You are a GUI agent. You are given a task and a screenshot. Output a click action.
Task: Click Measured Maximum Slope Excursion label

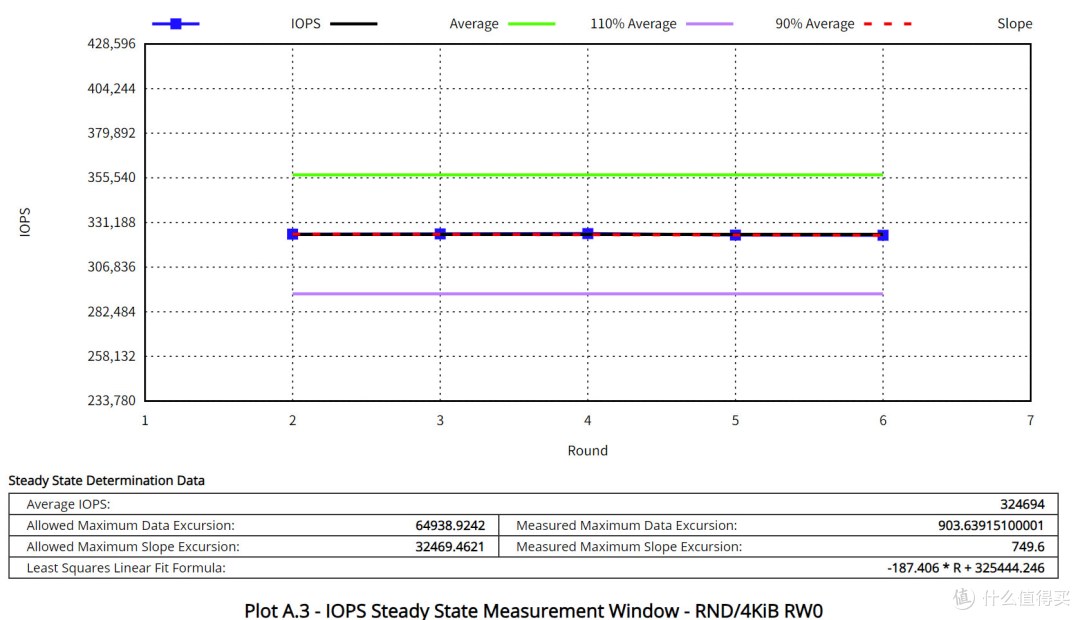pyautogui.click(x=629, y=547)
